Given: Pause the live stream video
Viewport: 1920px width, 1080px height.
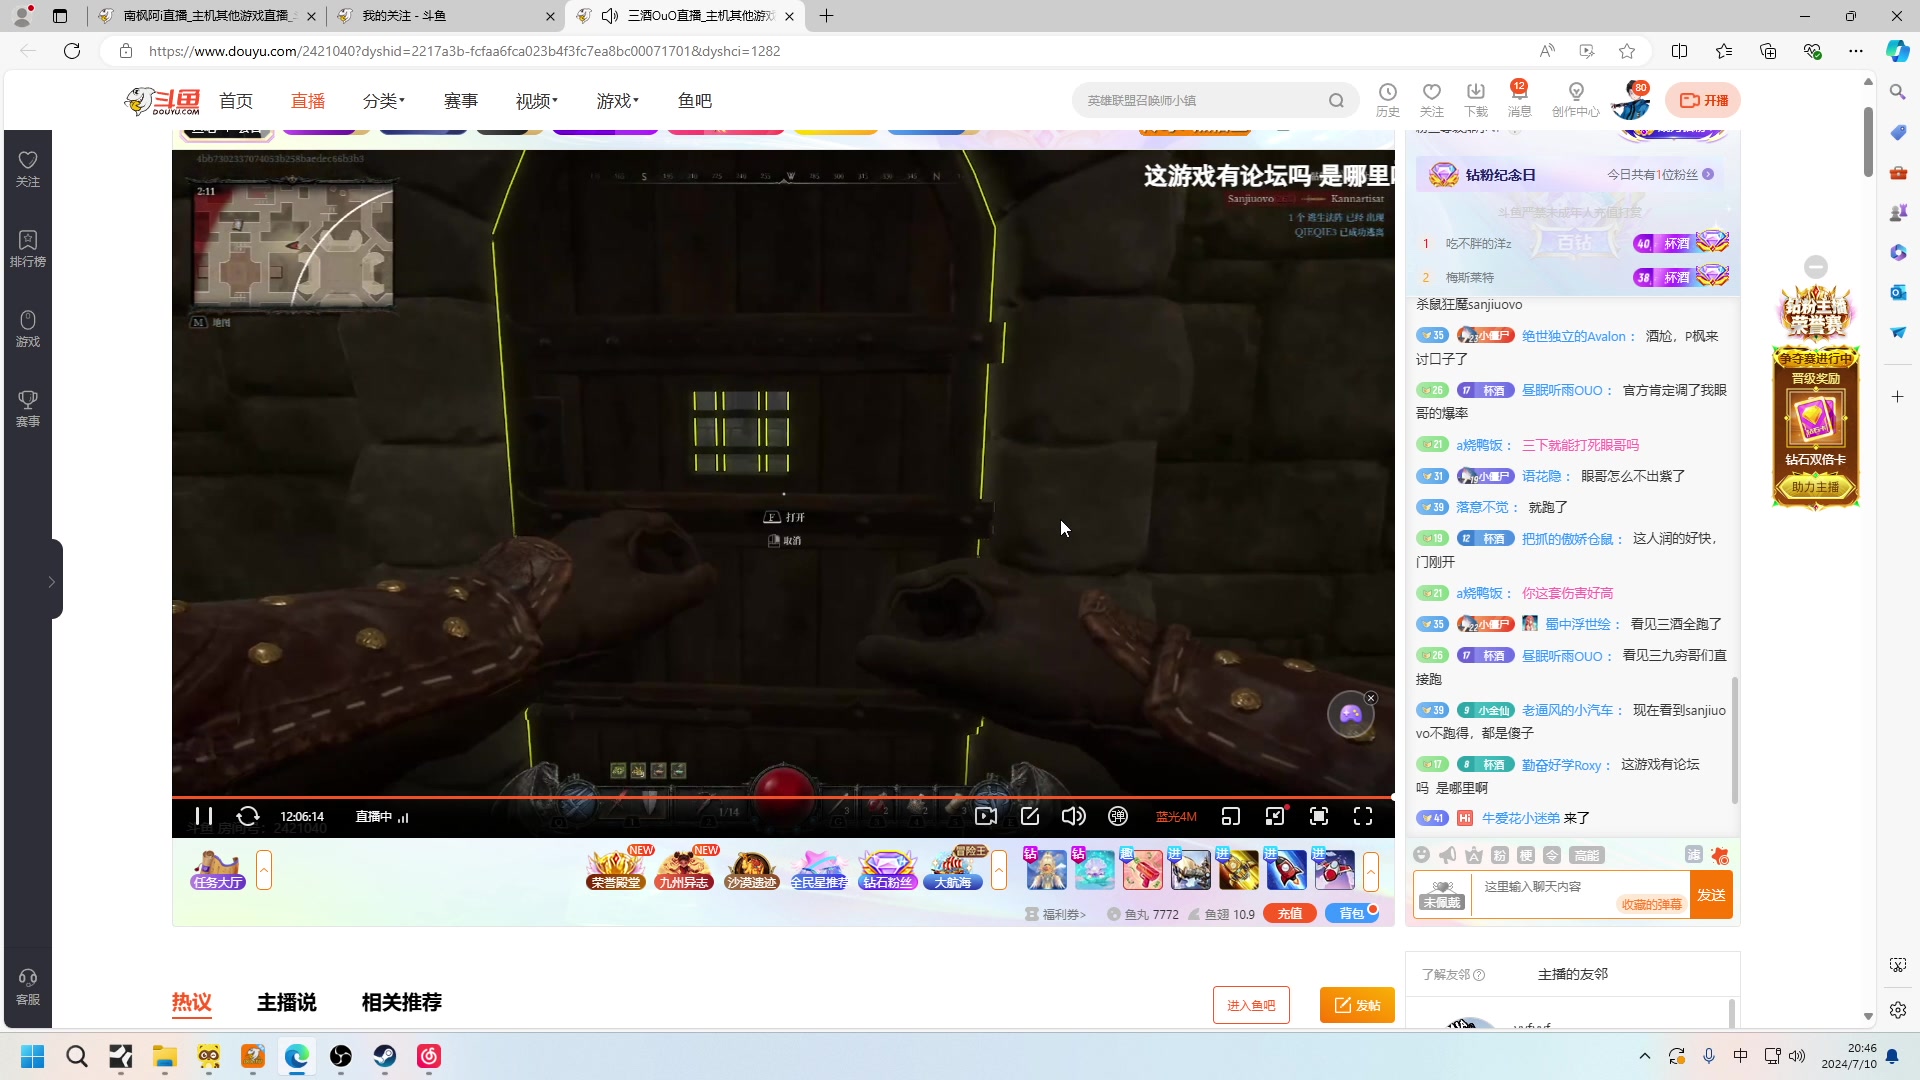Looking at the screenshot, I should (203, 817).
